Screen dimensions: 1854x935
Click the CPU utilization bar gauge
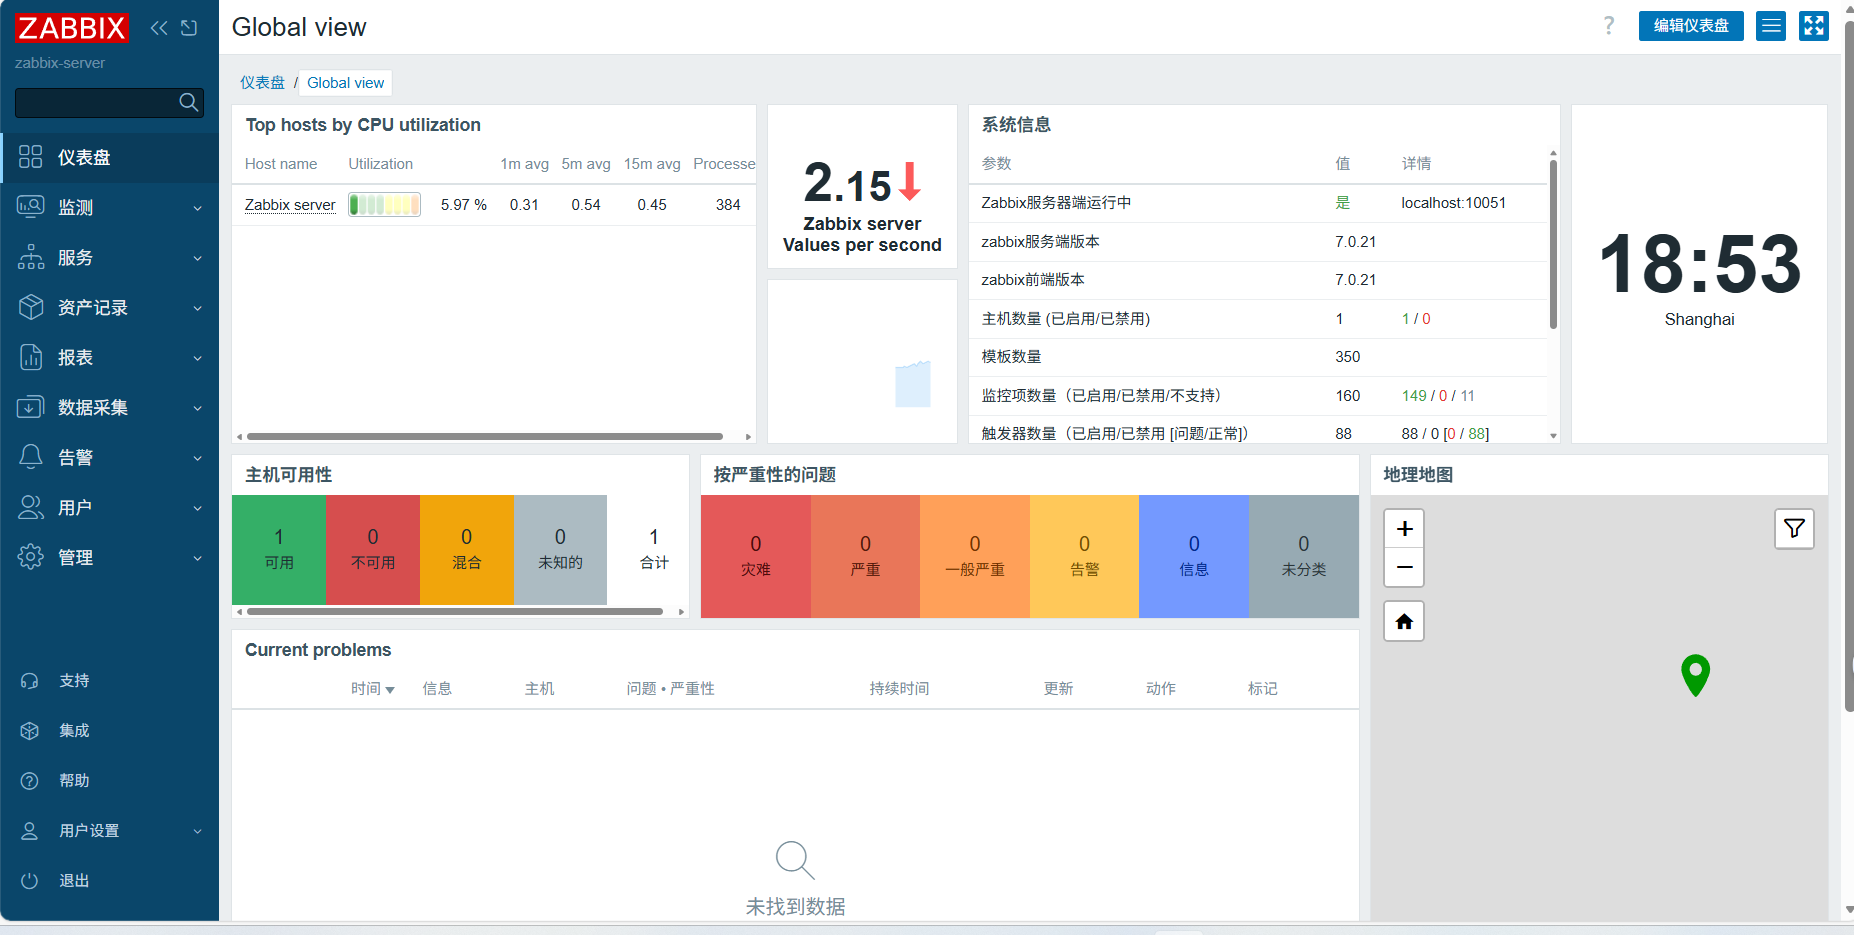coord(384,205)
